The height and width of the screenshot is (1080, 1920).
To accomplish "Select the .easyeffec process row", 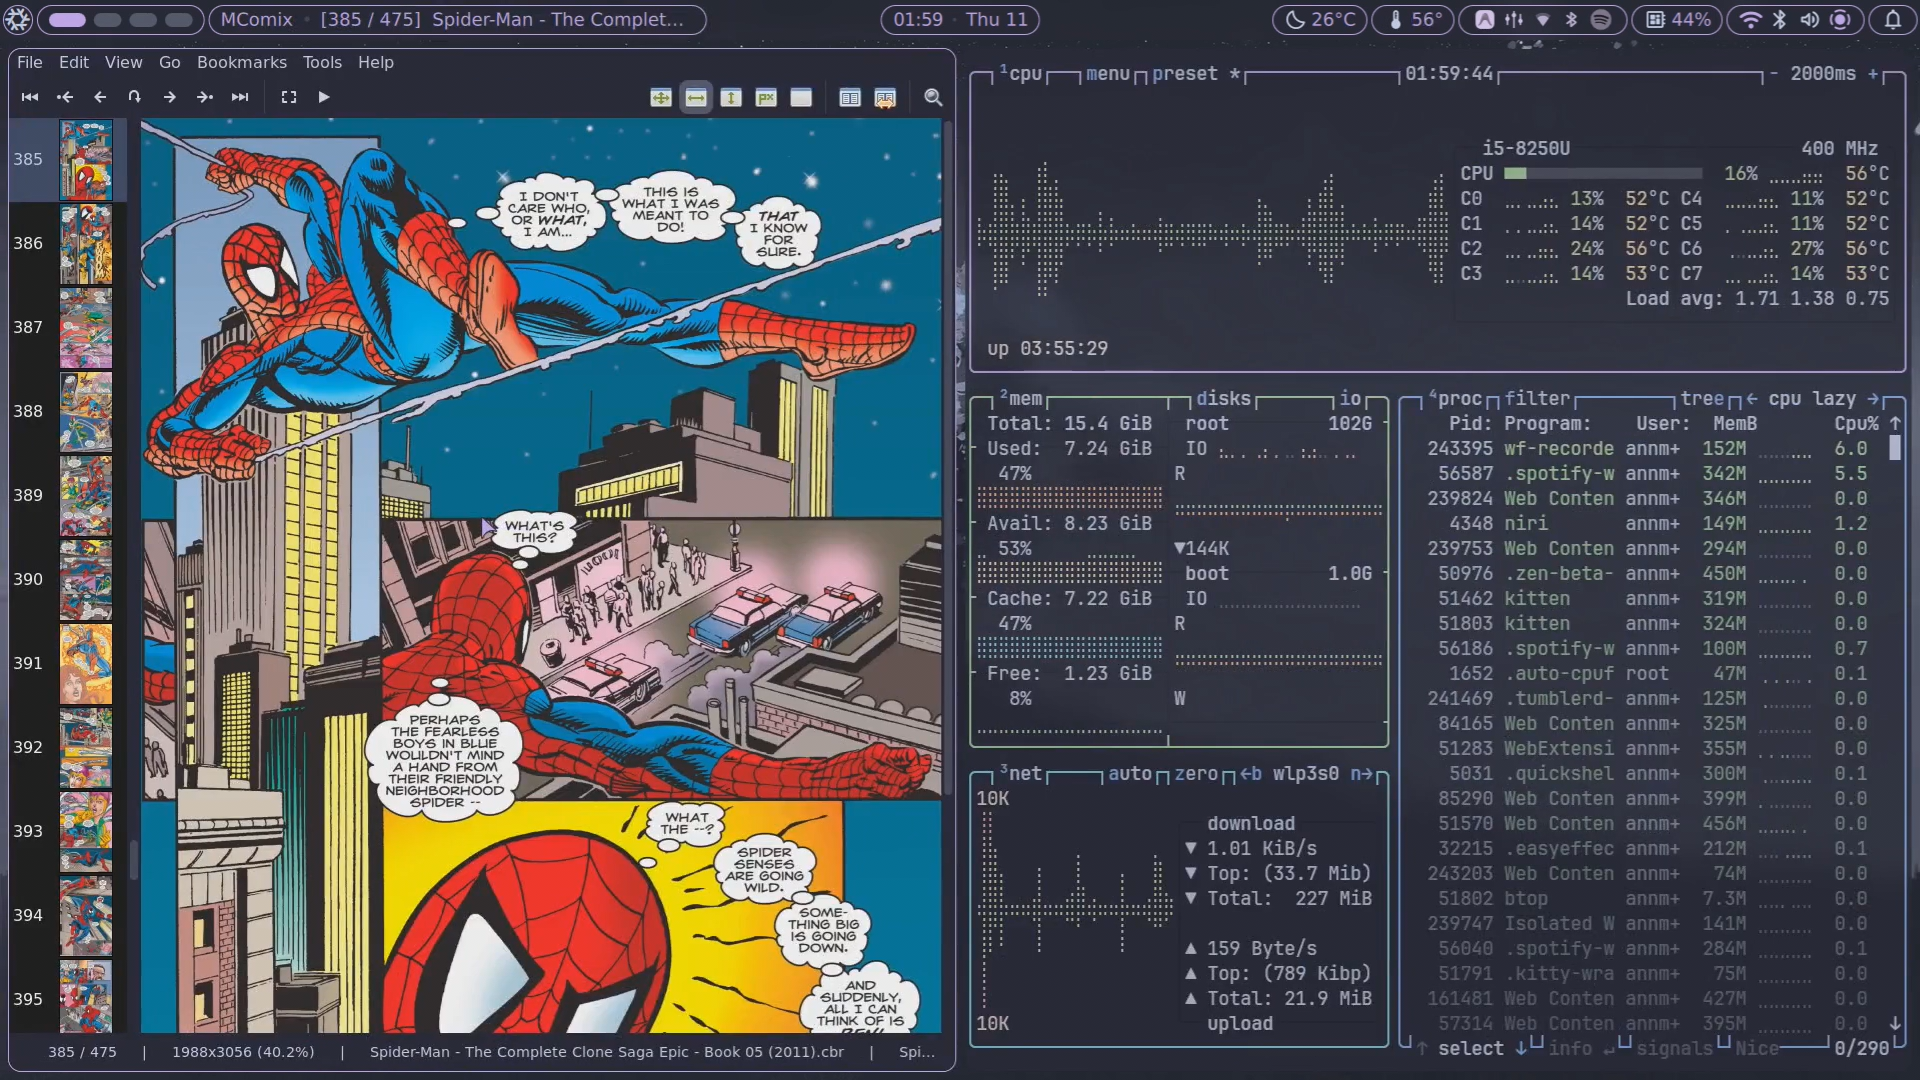I will click(1647, 849).
